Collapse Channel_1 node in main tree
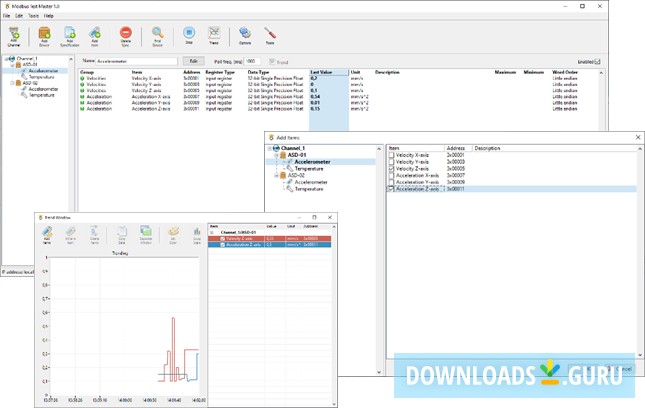645x408 pixels. (x=6, y=59)
